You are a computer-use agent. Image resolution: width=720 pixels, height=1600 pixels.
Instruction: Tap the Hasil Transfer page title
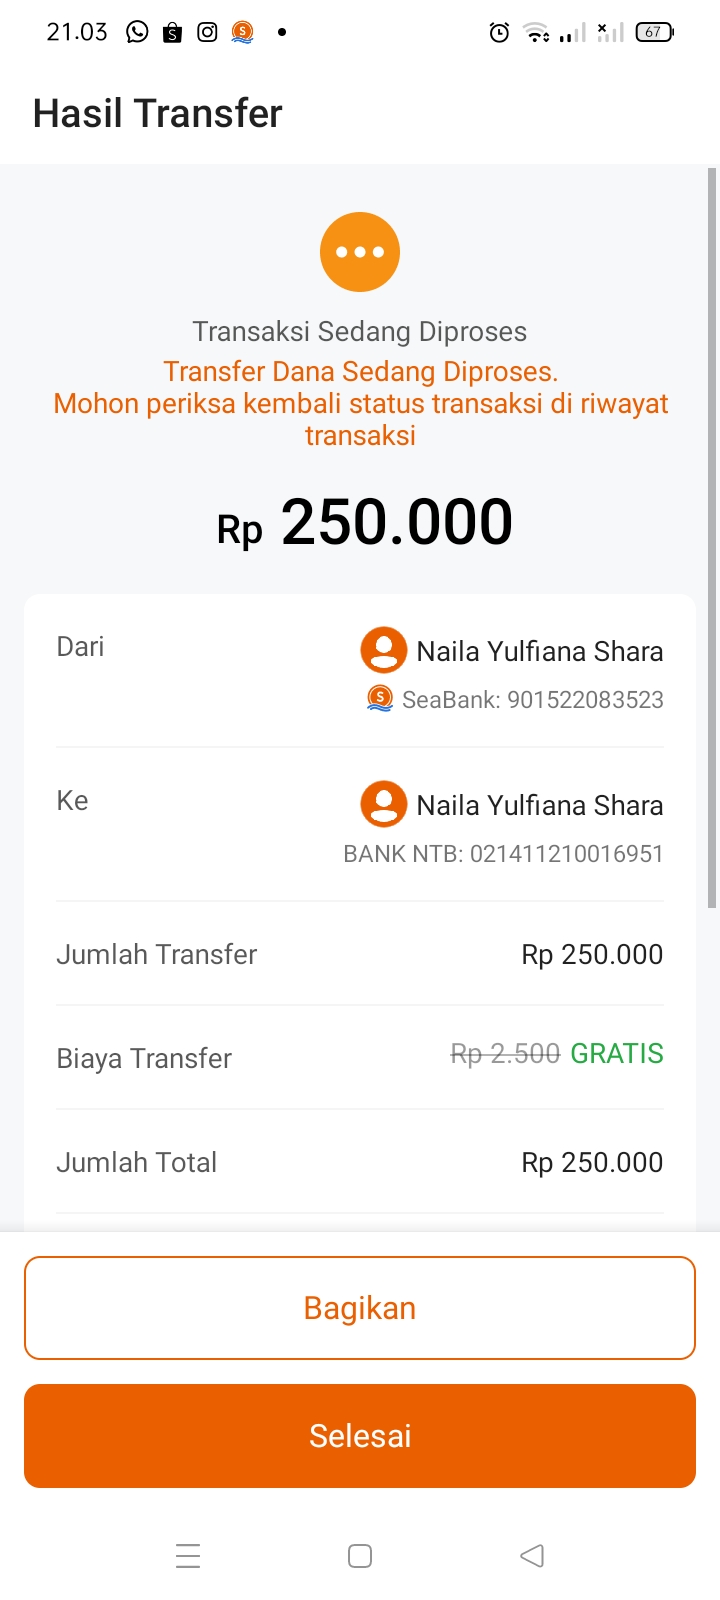tap(158, 114)
